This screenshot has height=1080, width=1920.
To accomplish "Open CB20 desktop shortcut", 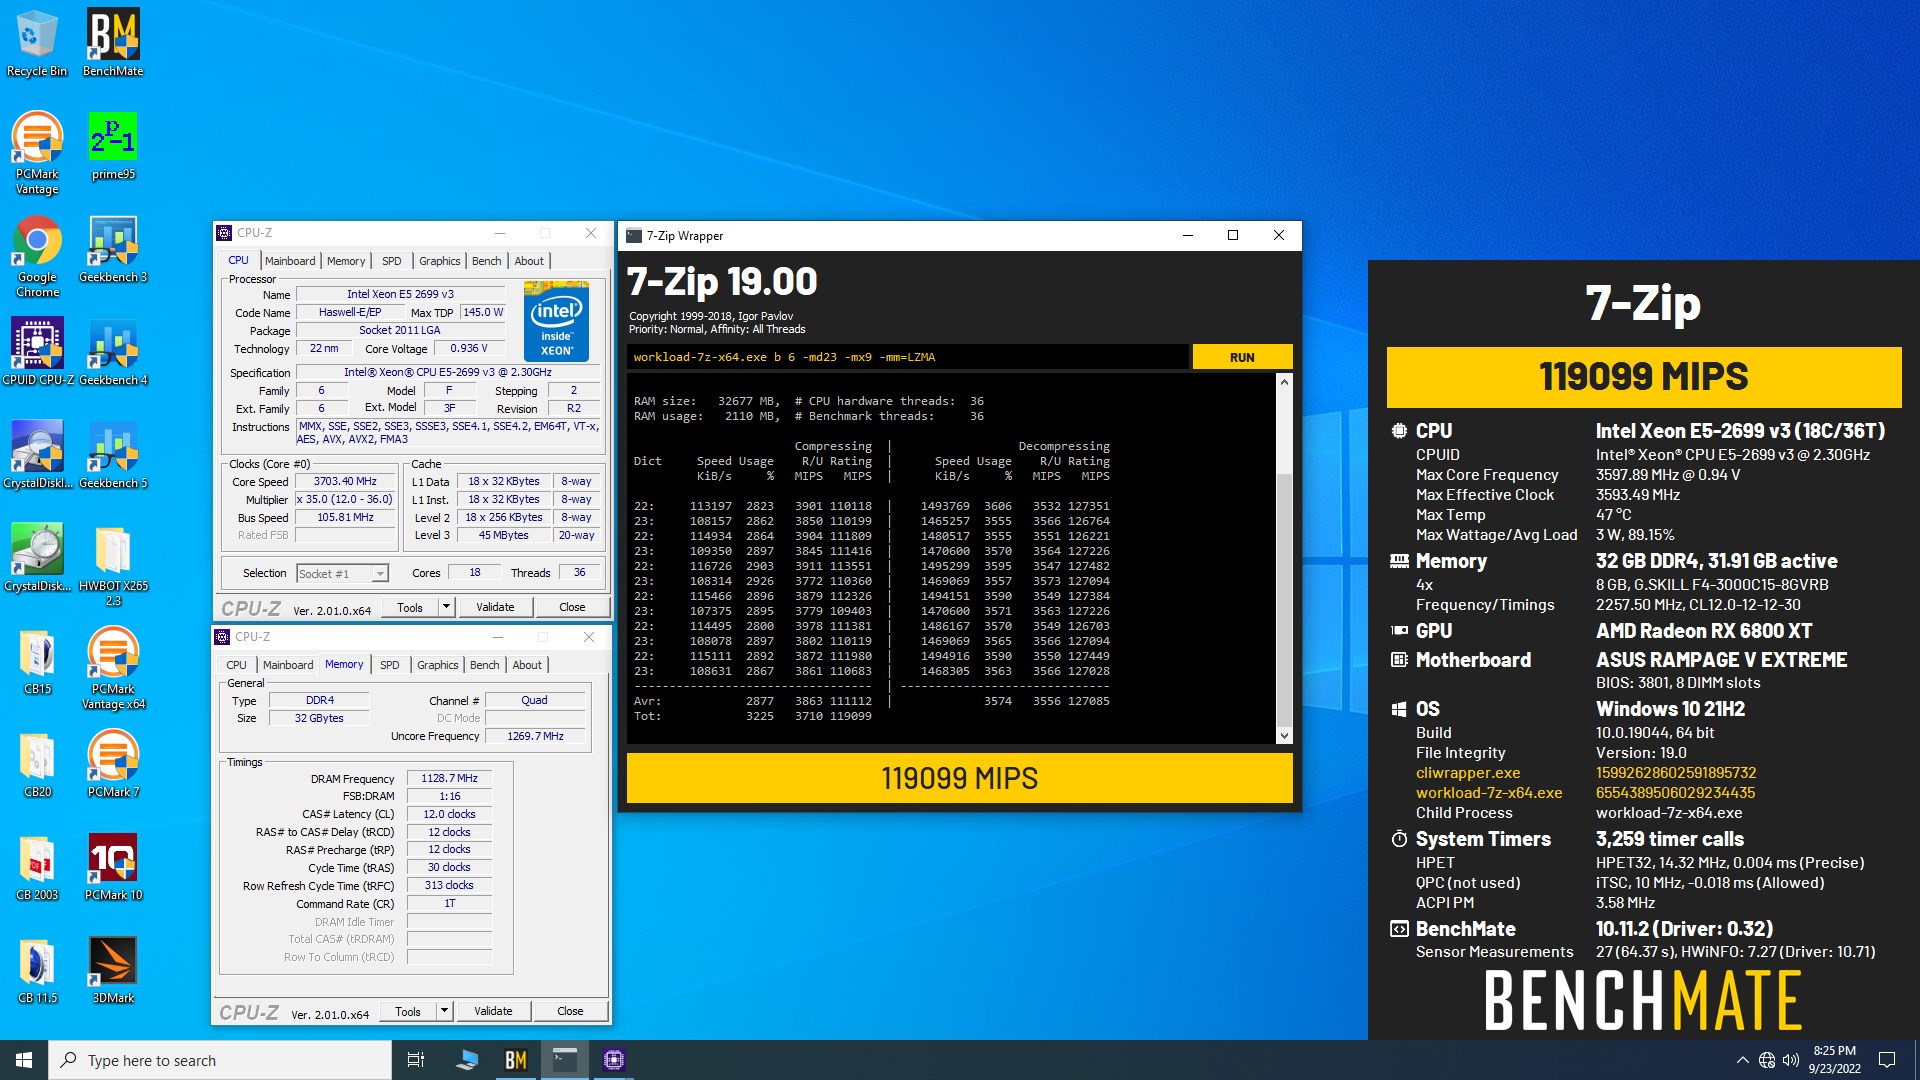I will pyautogui.click(x=37, y=764).
